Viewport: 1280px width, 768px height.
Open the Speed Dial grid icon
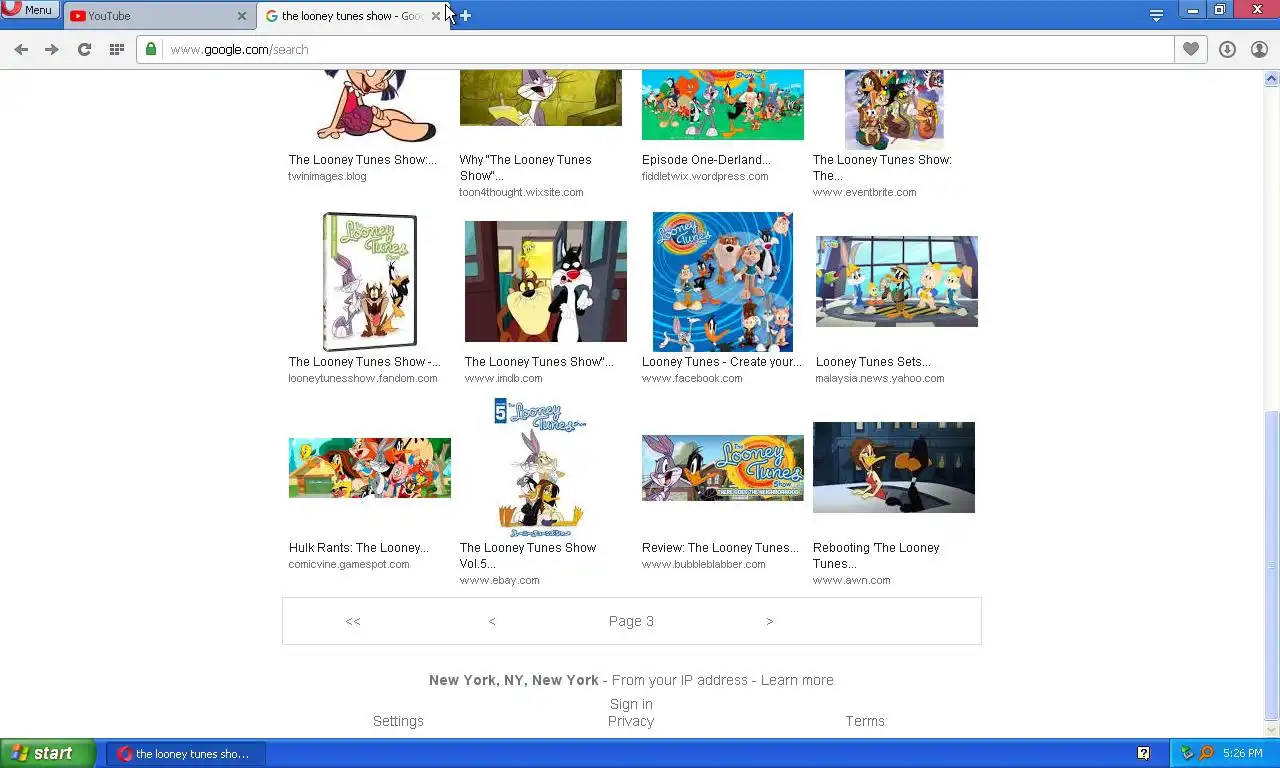tap(116, 49)
